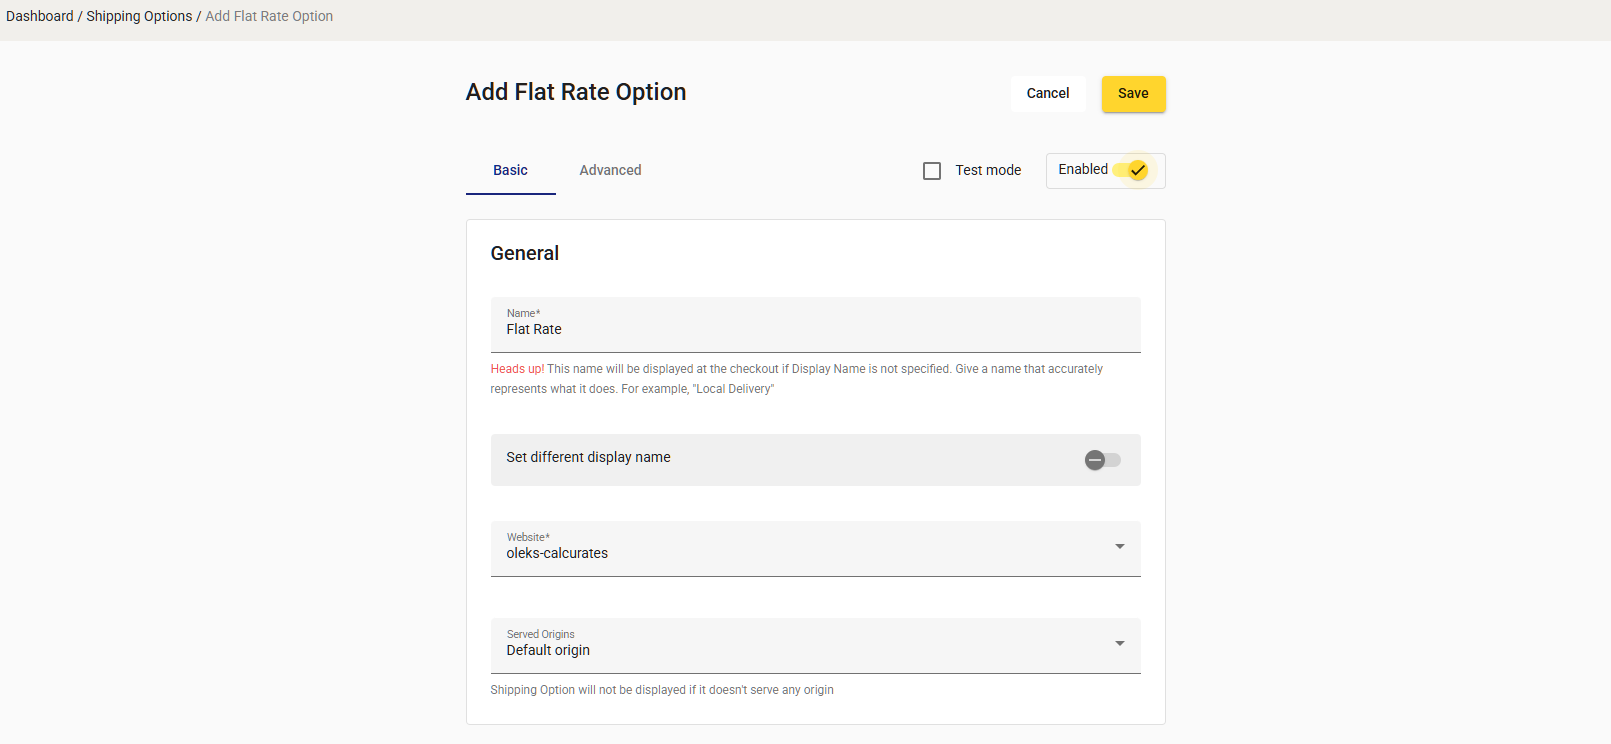Image resolution: width=1611 pixels, height=744 pixels.
Task: Switch to the Basic tab
Action: 510,170
